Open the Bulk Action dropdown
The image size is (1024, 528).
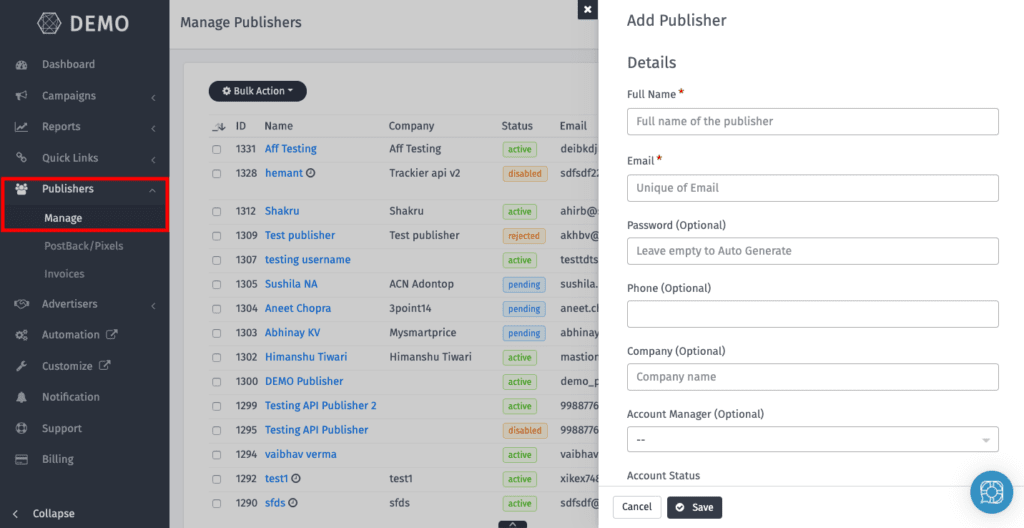click(257, 91)
